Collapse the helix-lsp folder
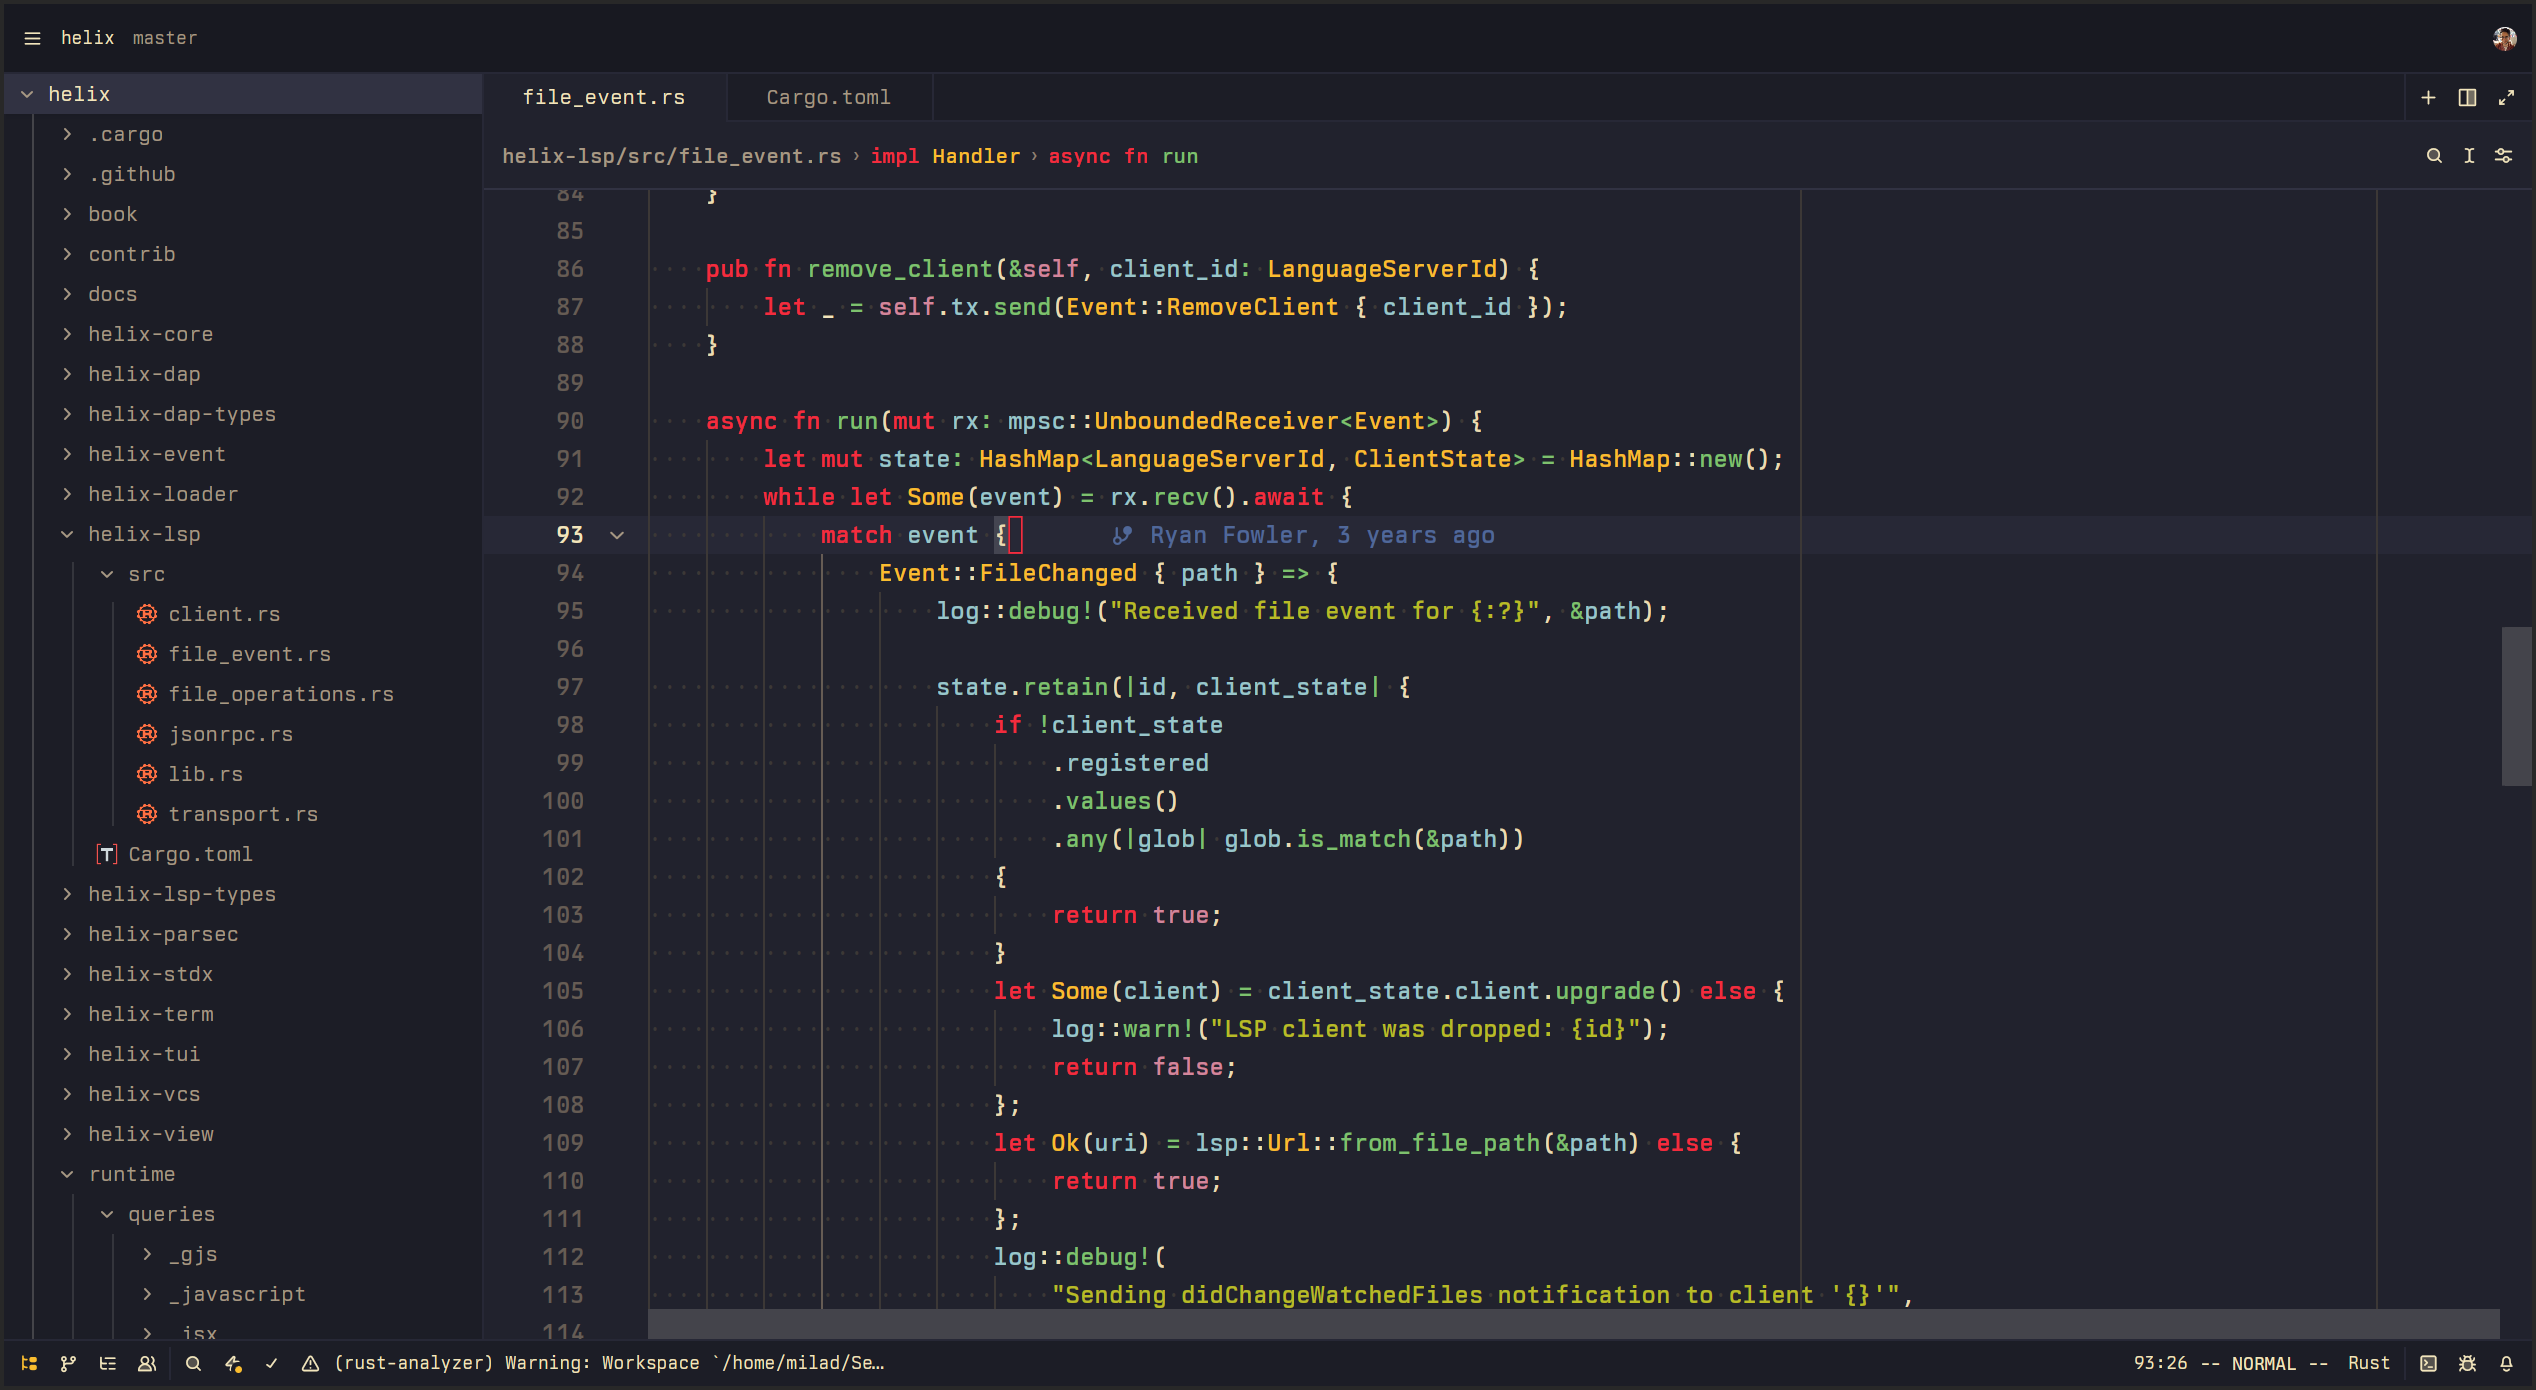2536x1390 pixels. pyautogui.click(x=67, y=534)
